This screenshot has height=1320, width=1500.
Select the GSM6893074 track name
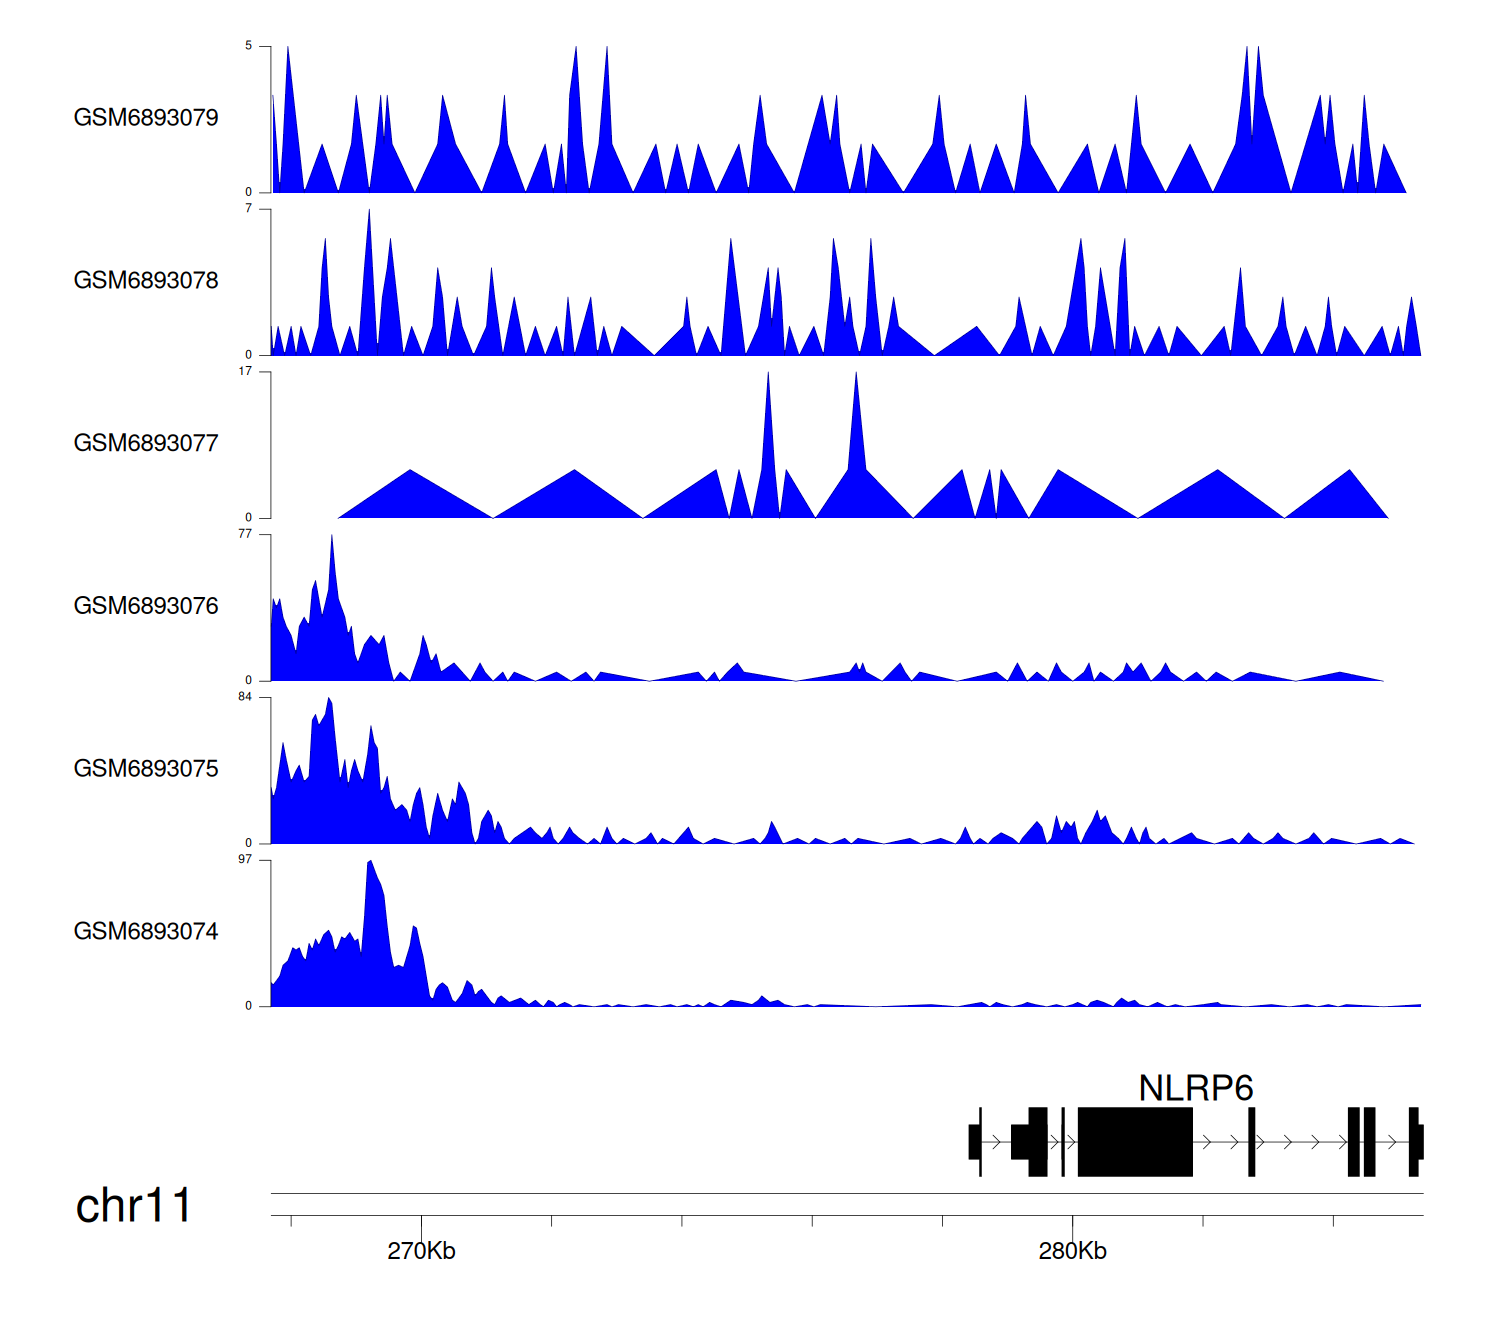tap(146, 932)
